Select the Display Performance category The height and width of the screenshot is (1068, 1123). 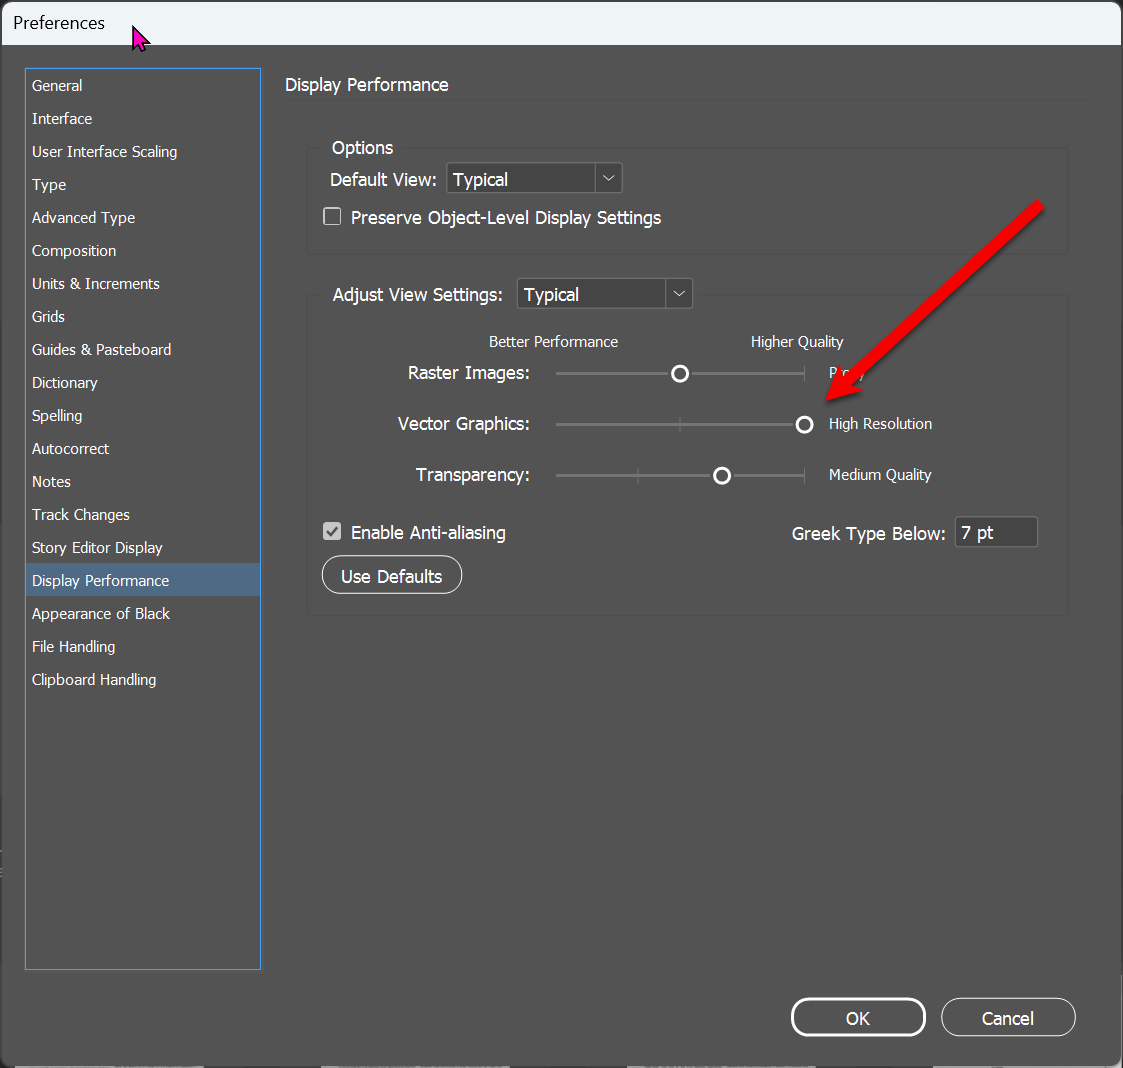(x=100, y=580)
